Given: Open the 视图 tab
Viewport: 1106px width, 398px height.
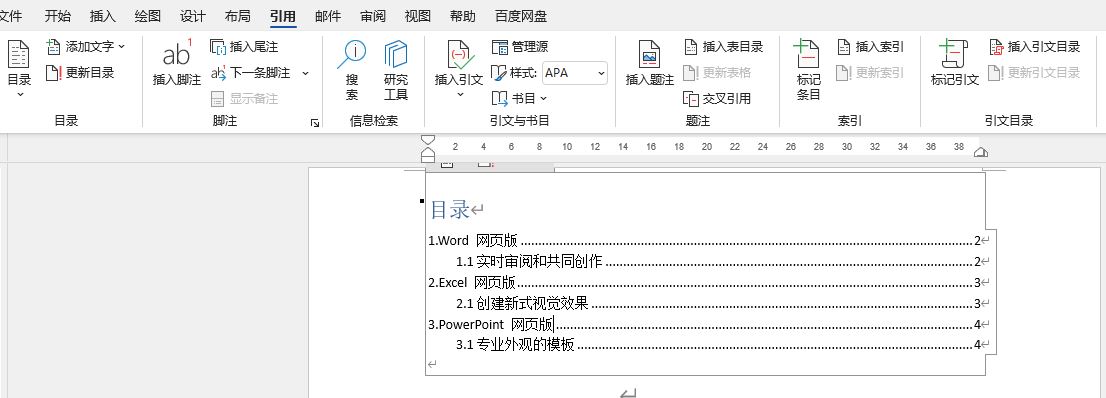Looking at the screenshot, I should [418, 16].
